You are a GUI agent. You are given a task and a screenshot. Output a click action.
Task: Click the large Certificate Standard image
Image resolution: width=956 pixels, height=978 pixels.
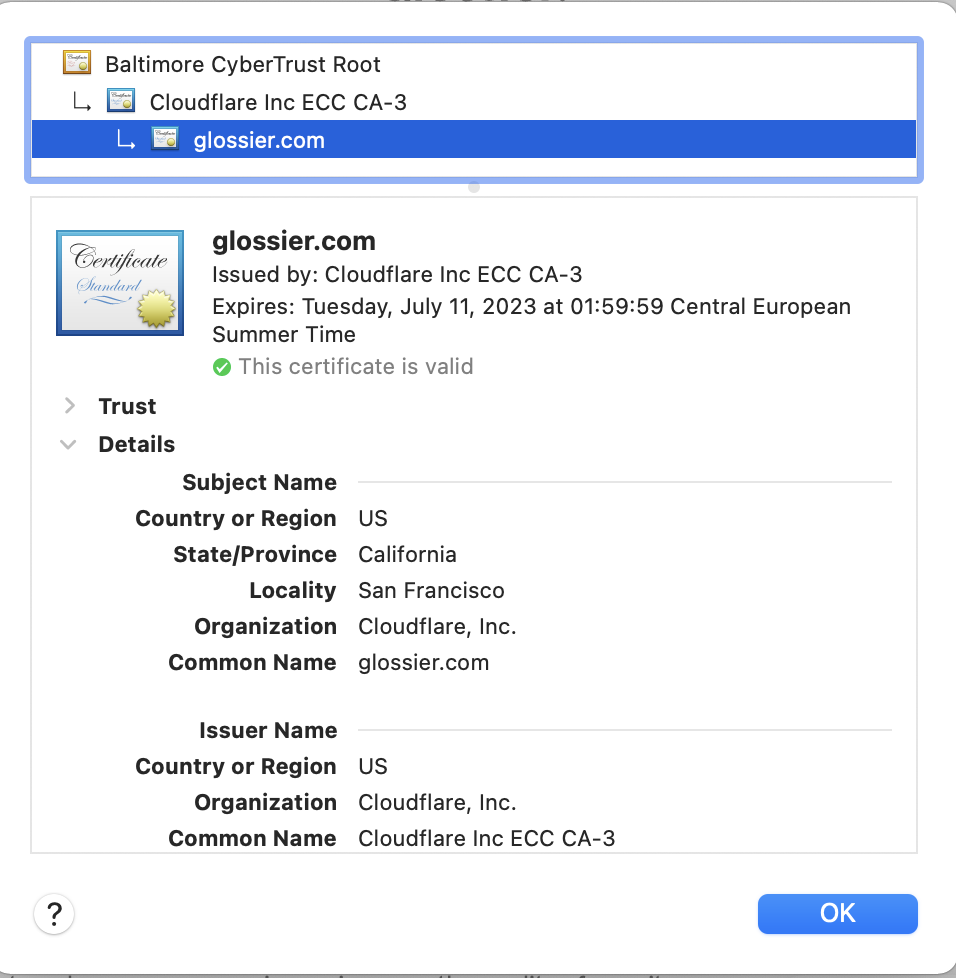[120, 283]
